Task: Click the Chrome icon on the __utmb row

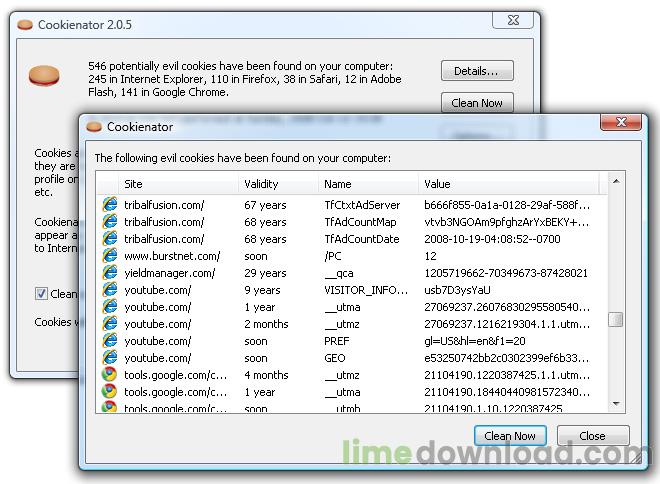Action: [x=109, y=407]
